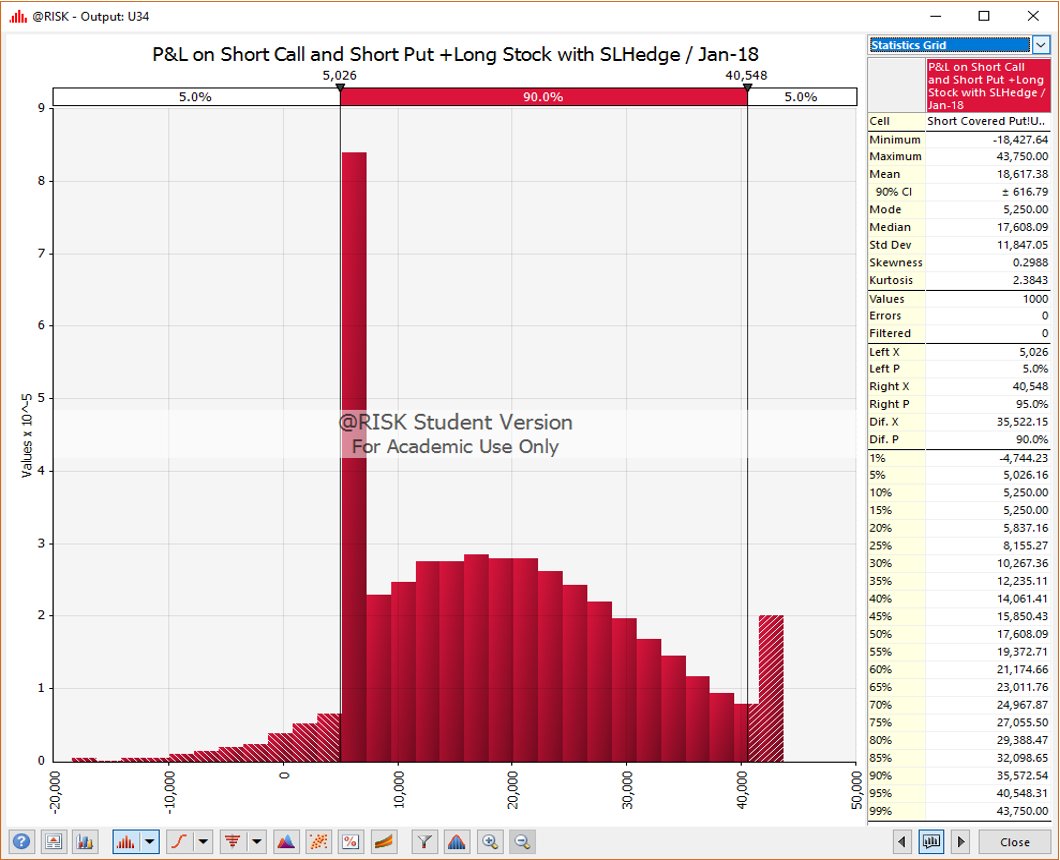Screen dimensions: 1060x860
Task: Click the Dif. X value 35,522.15
Action: point(1022,422)
